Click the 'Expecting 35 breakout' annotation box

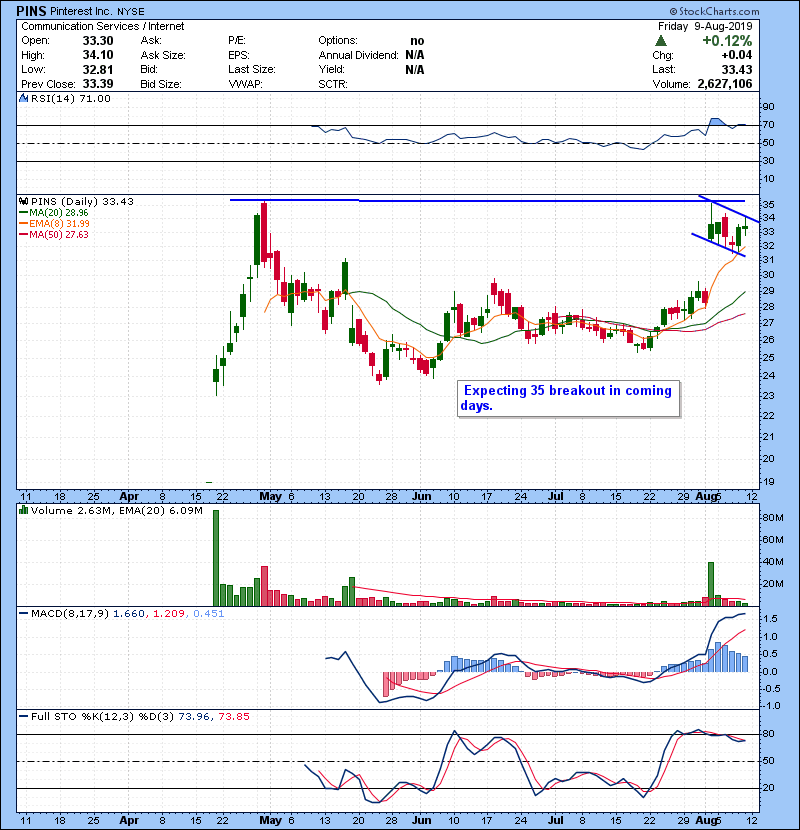[568, 399]
